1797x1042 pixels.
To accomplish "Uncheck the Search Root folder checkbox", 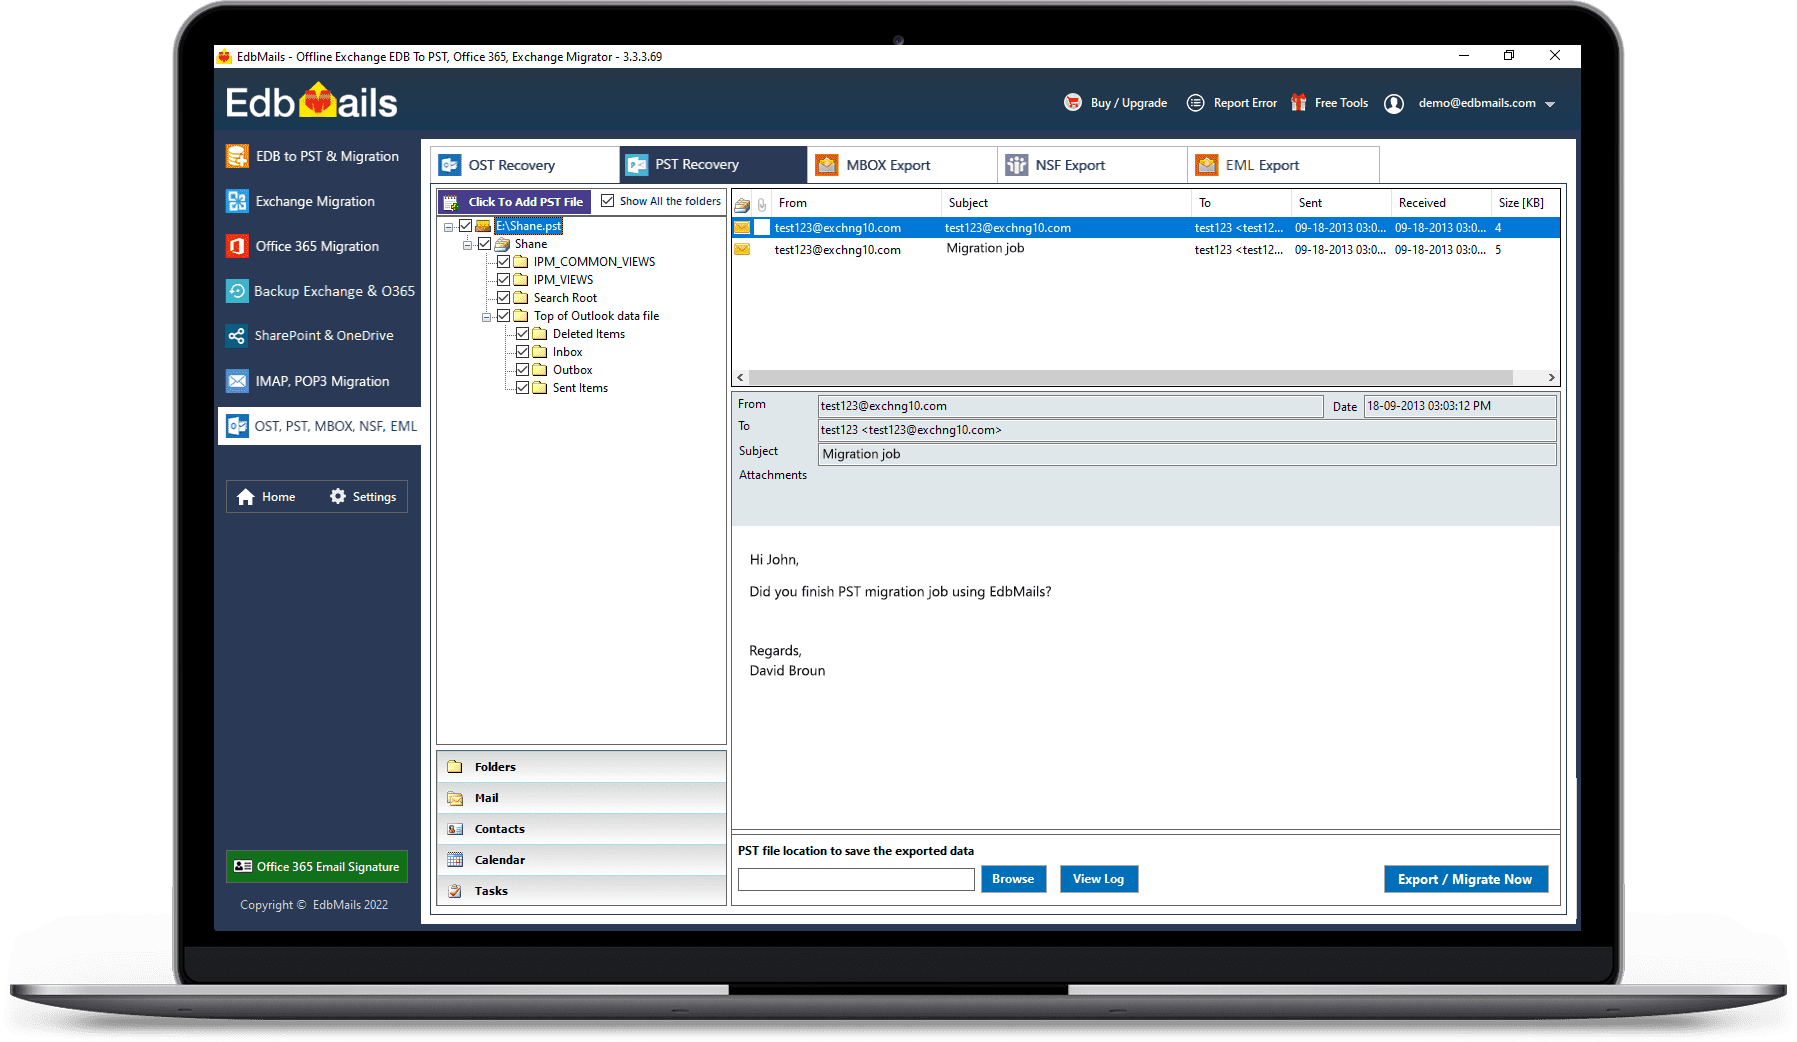I will [x=504, y=298].
